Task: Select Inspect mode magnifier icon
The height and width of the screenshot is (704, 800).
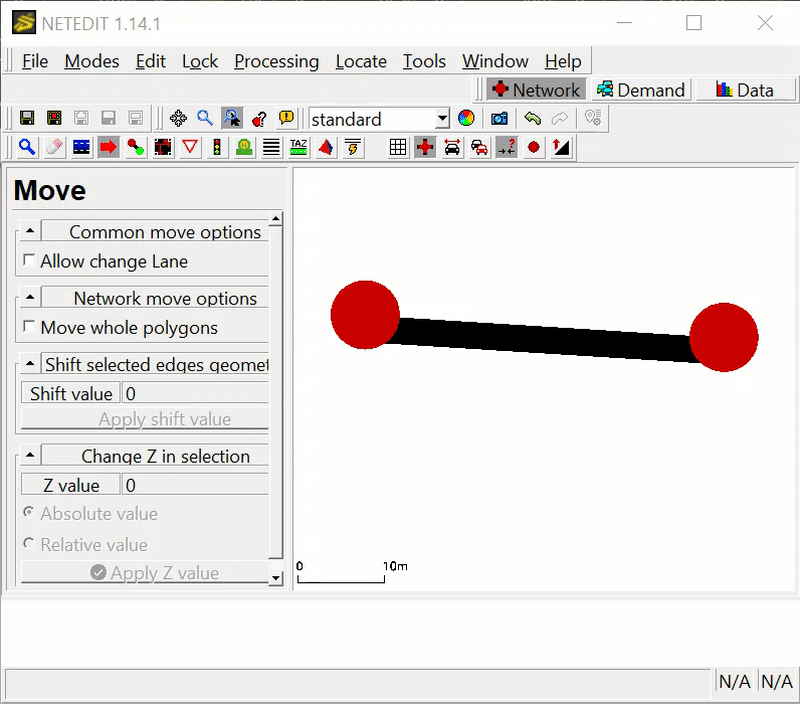Action: pyautogui.click(x=27, y=147)
